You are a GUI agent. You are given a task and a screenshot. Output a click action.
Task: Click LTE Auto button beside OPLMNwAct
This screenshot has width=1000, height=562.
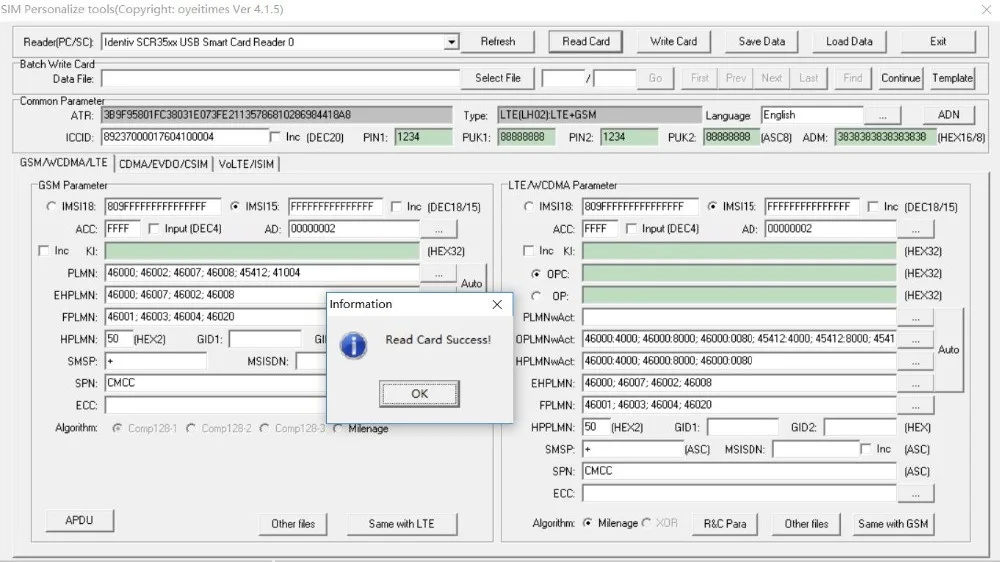[x=948, y=350]
